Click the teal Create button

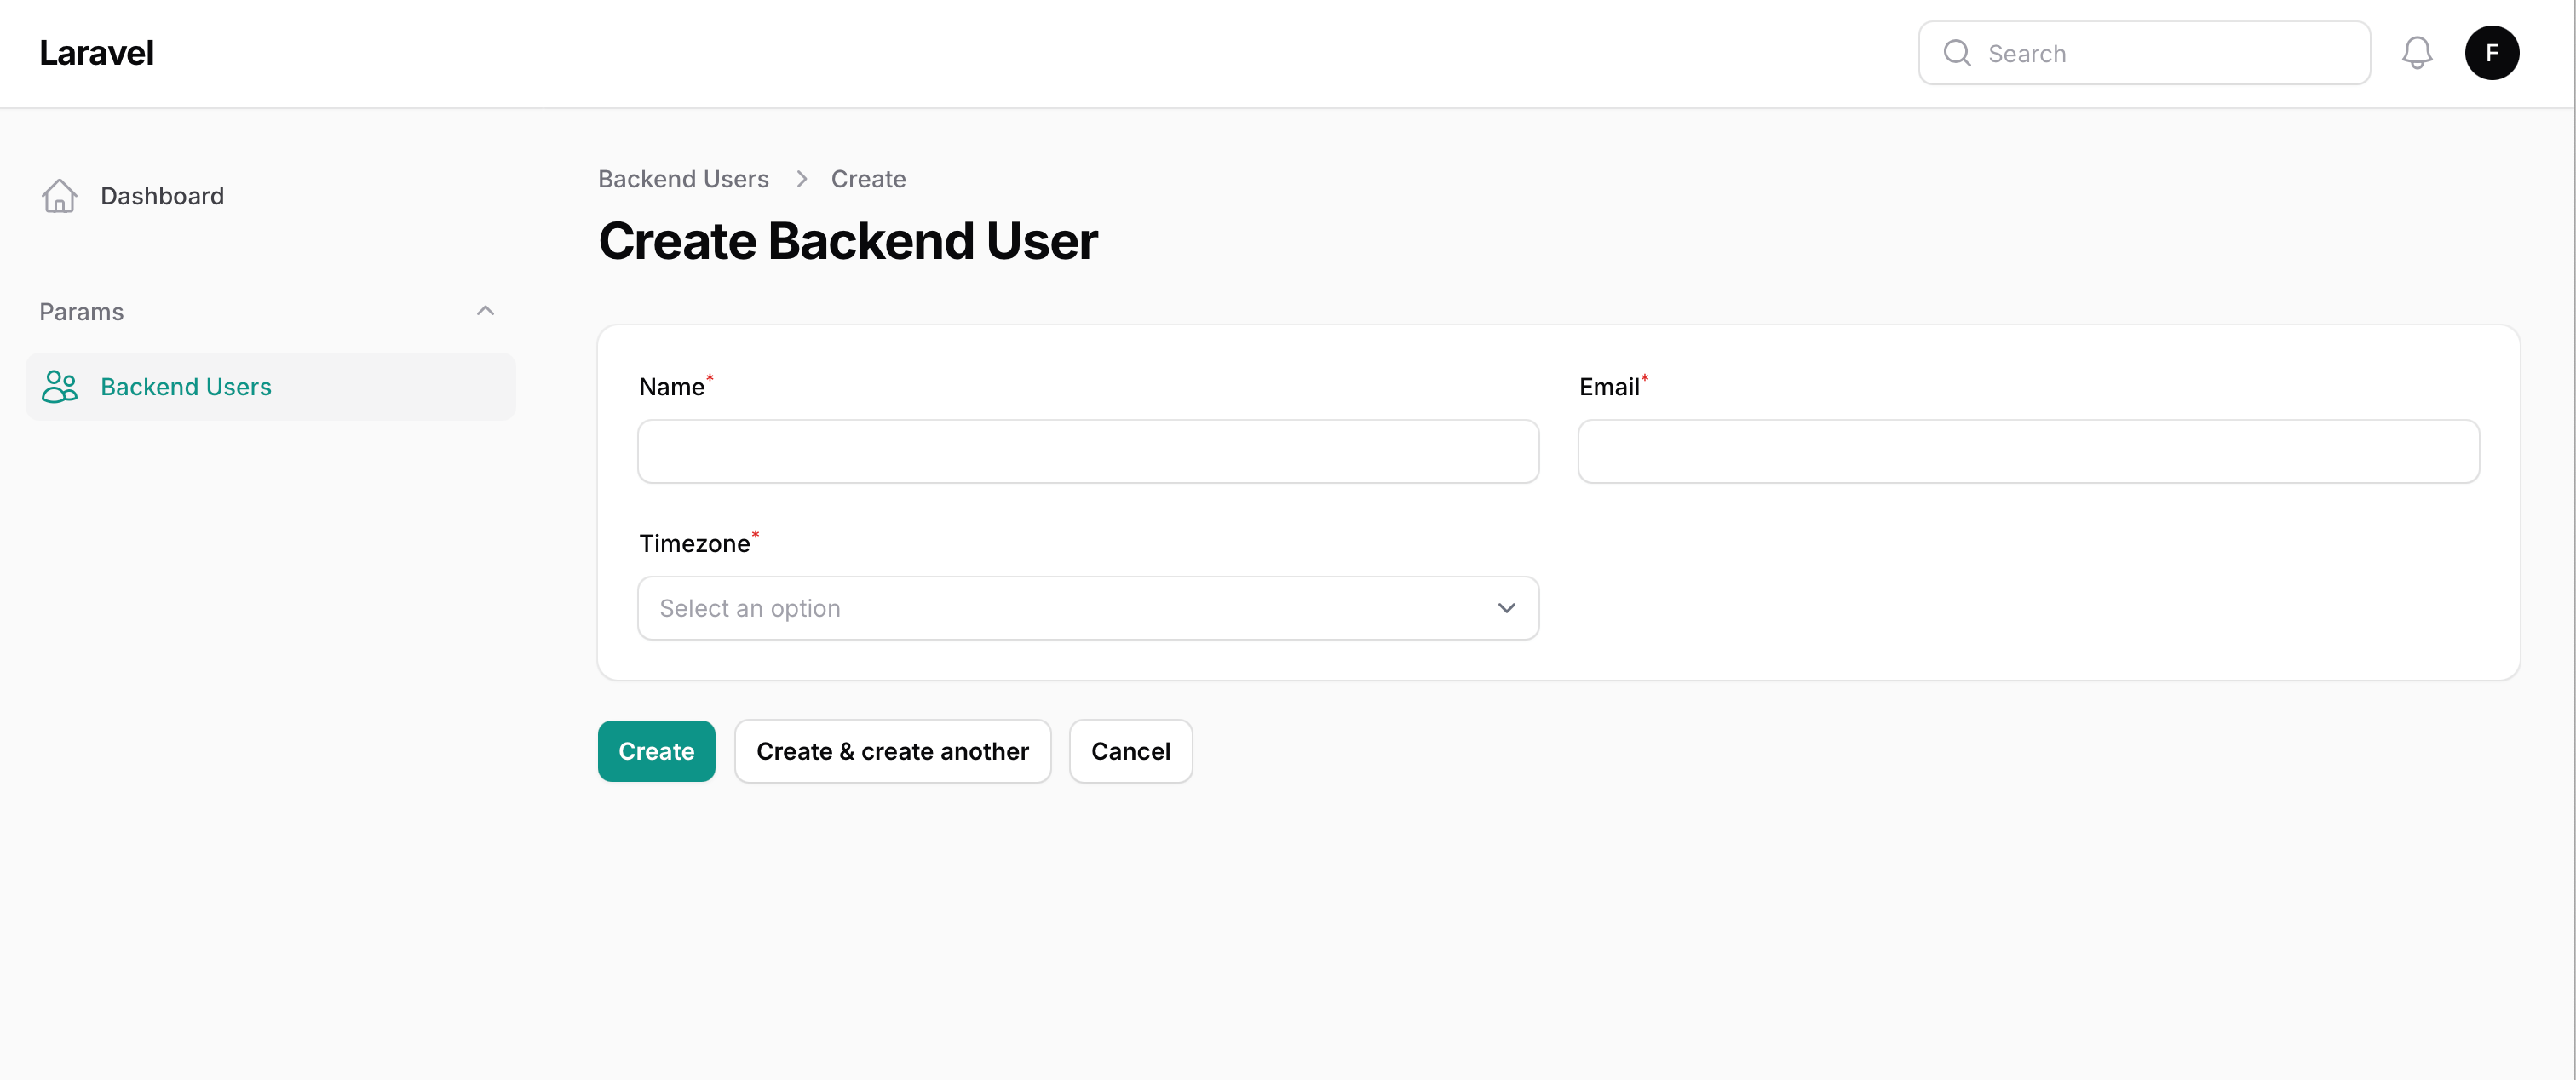point(656,751)
